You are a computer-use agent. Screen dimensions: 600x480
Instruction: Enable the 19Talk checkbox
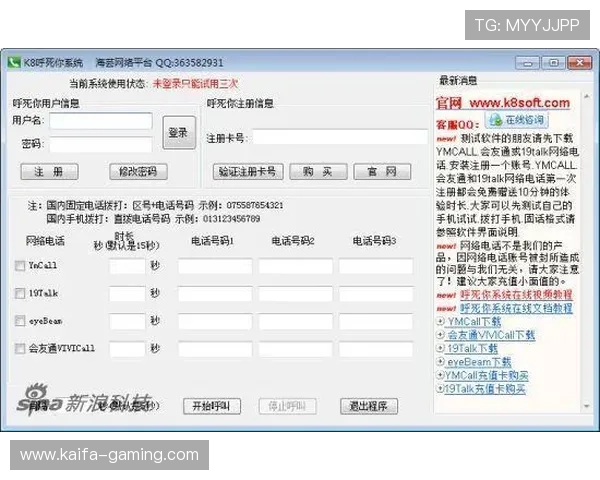point(20,293)
